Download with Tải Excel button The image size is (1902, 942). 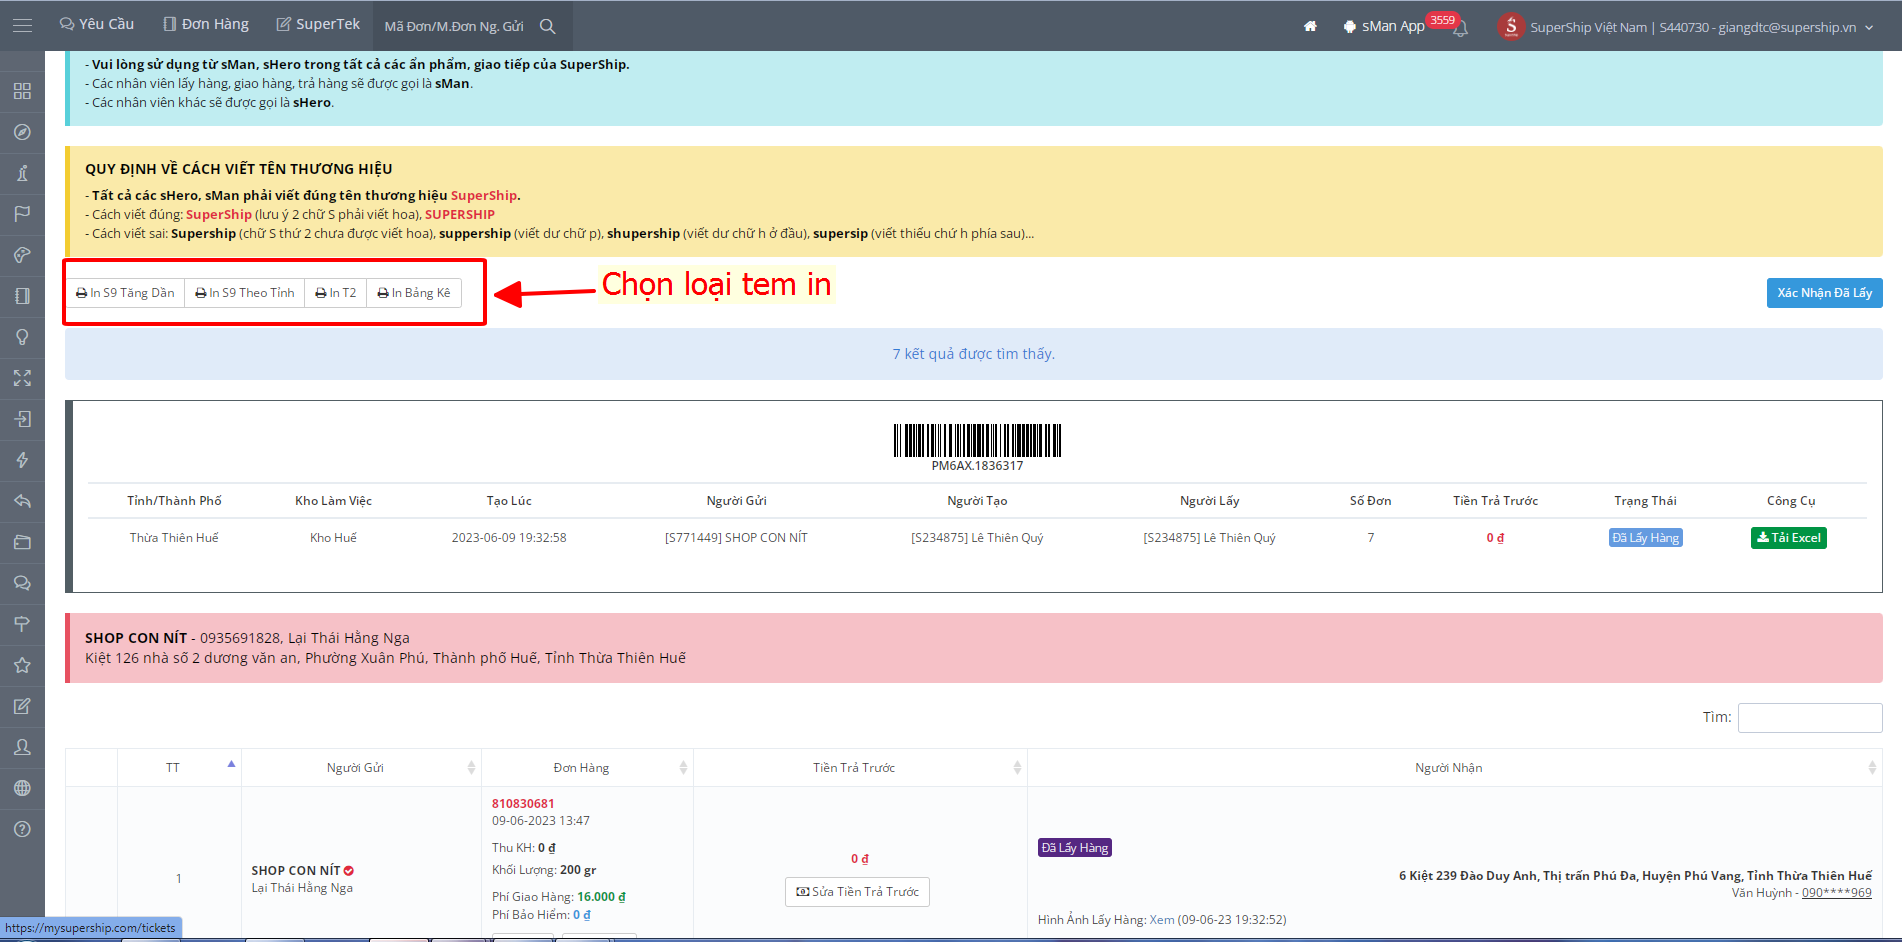[1789, 538]
